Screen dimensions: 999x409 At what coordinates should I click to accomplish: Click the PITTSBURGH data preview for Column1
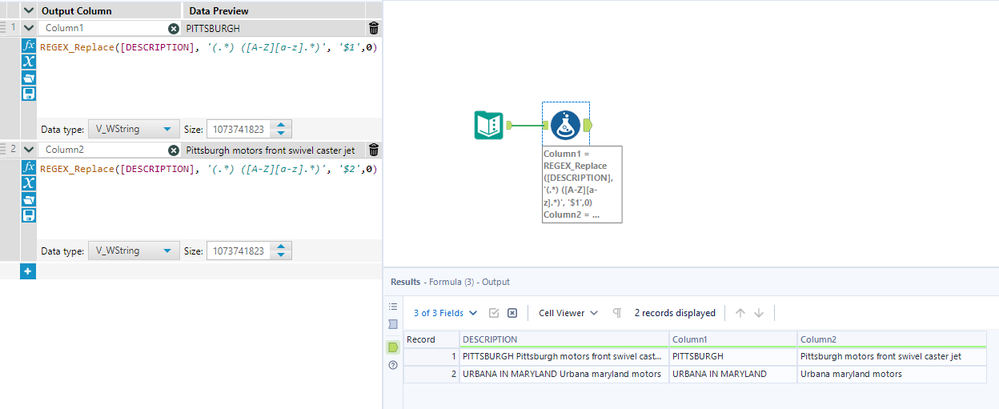point(275,28)
